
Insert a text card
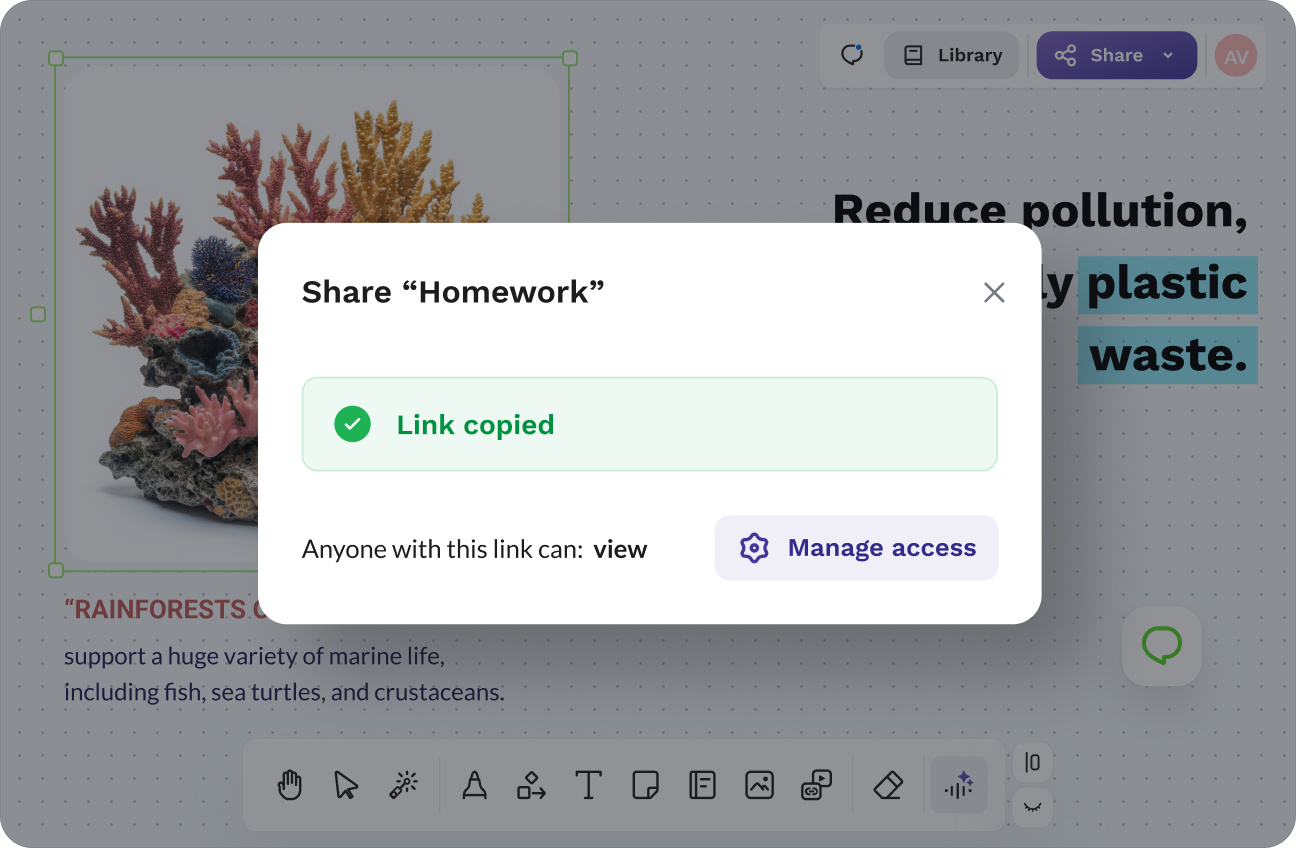(702, 785)
